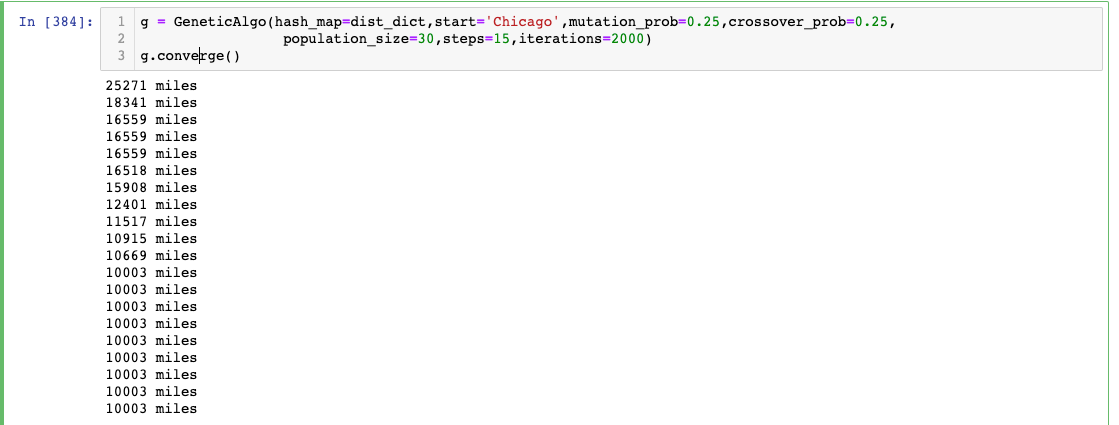Click the 11517 miles output line

(x=151, y=222)
